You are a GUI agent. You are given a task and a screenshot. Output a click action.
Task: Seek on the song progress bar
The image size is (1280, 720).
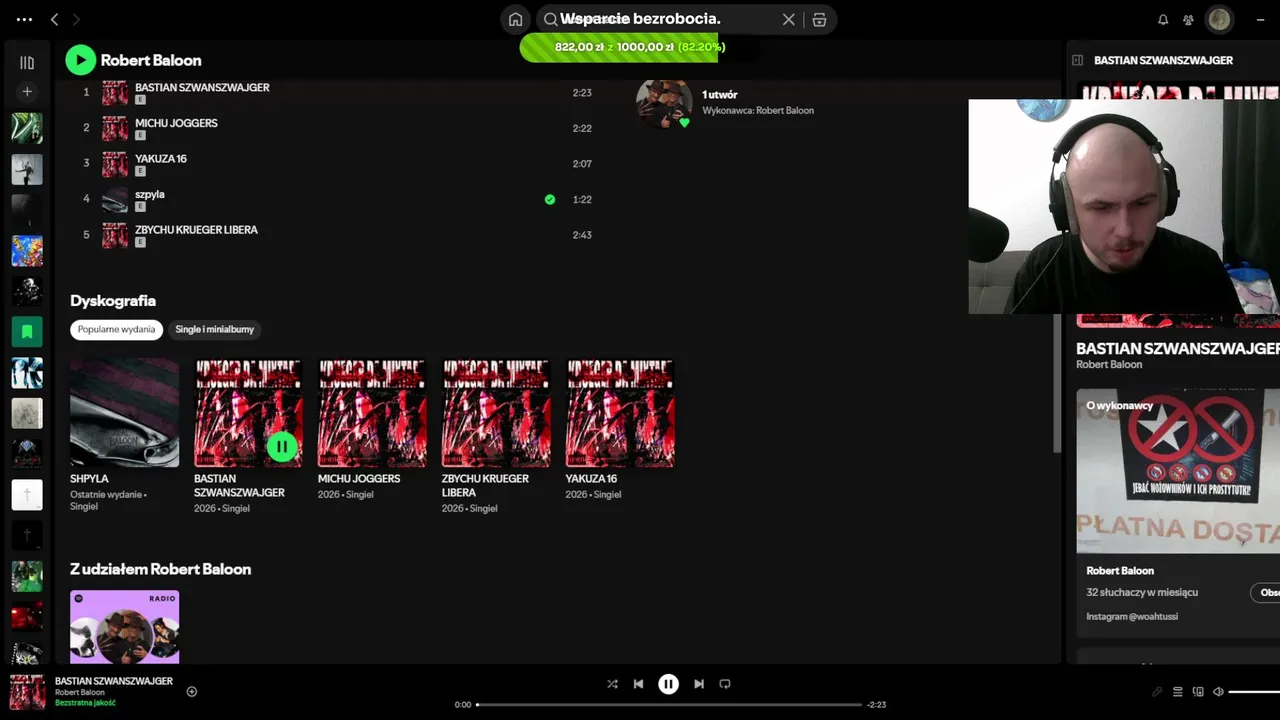click(668, 705)
